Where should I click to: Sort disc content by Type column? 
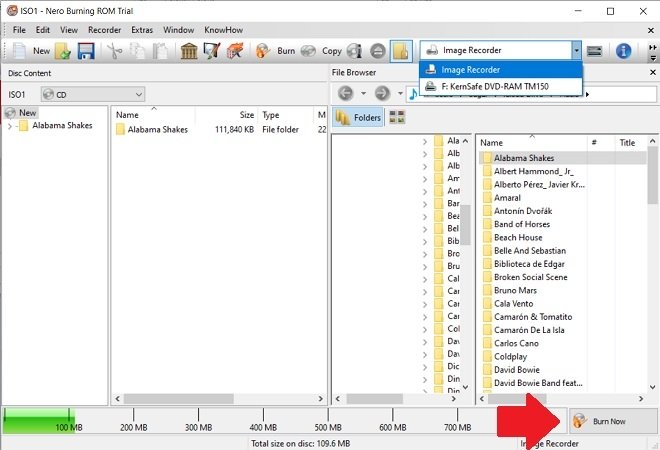(x=285, y=114)
